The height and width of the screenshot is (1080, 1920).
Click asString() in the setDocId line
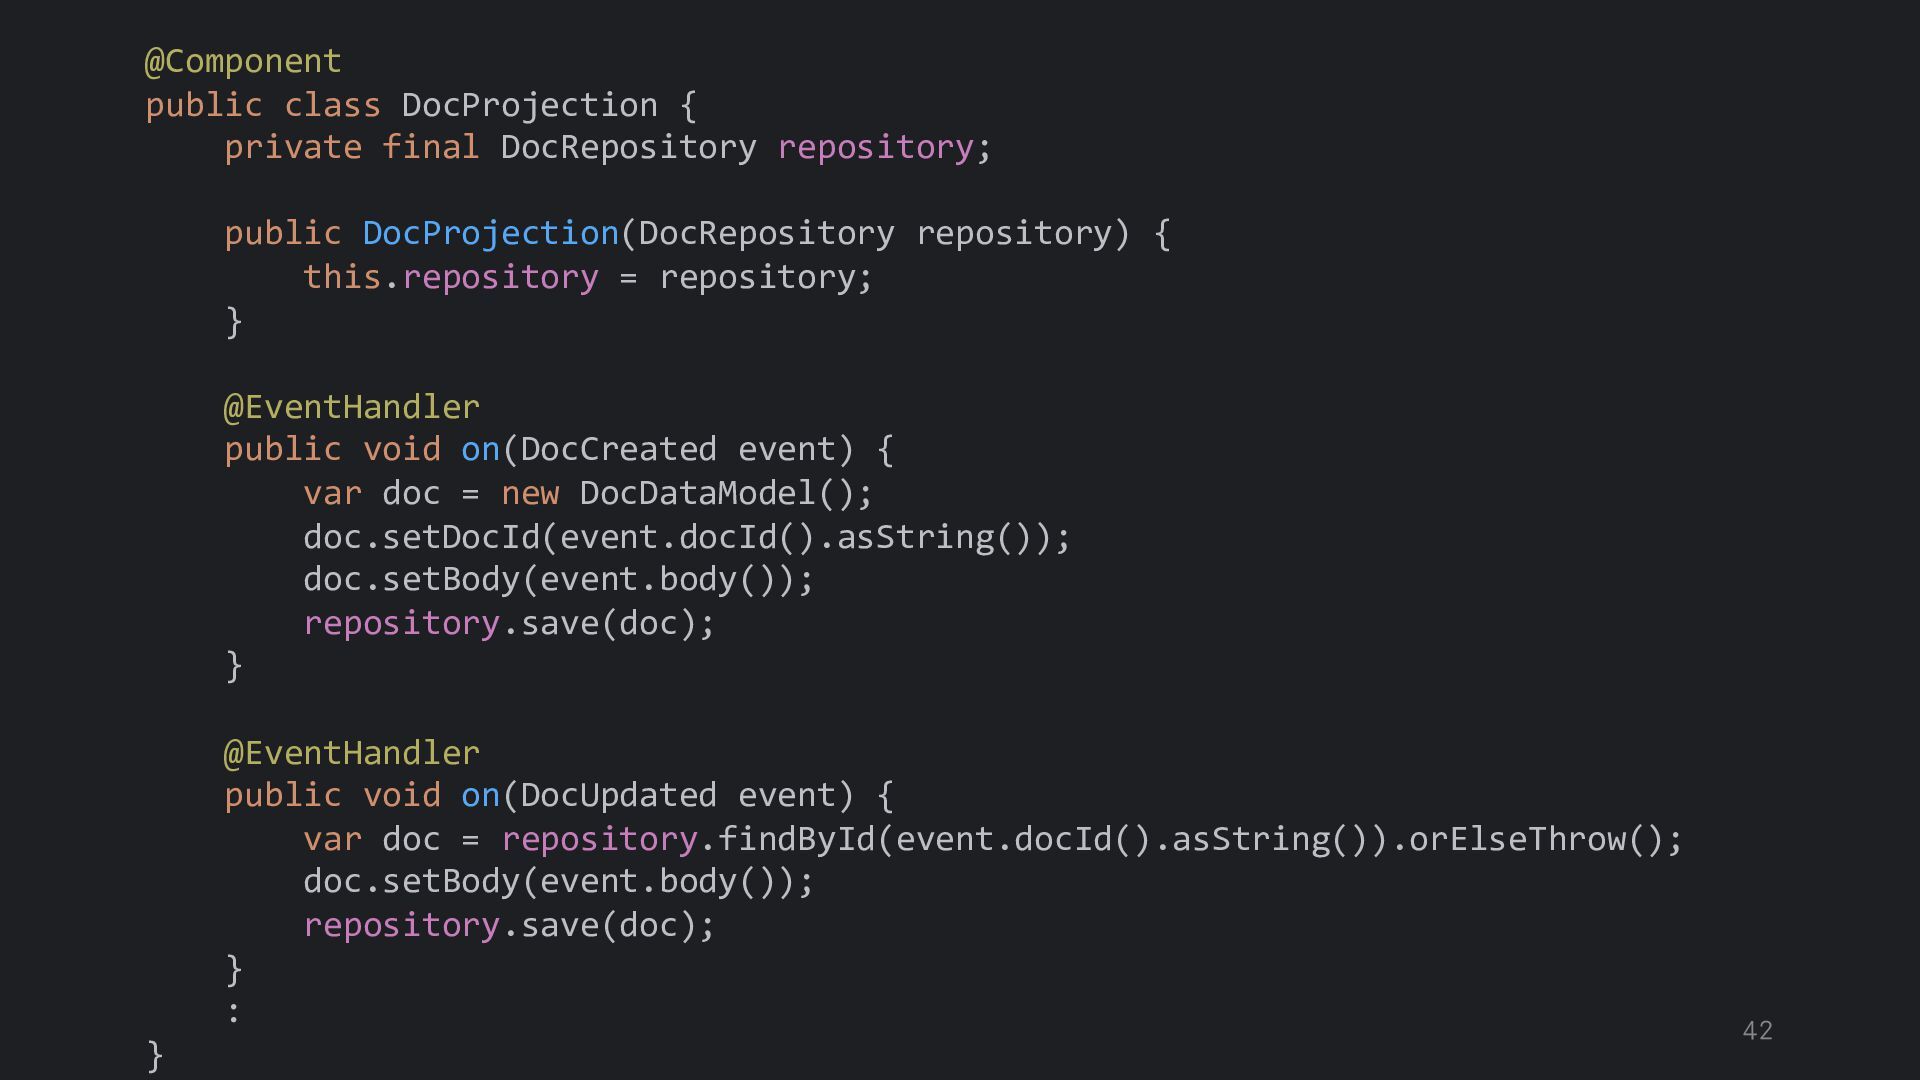pos(925,538)
